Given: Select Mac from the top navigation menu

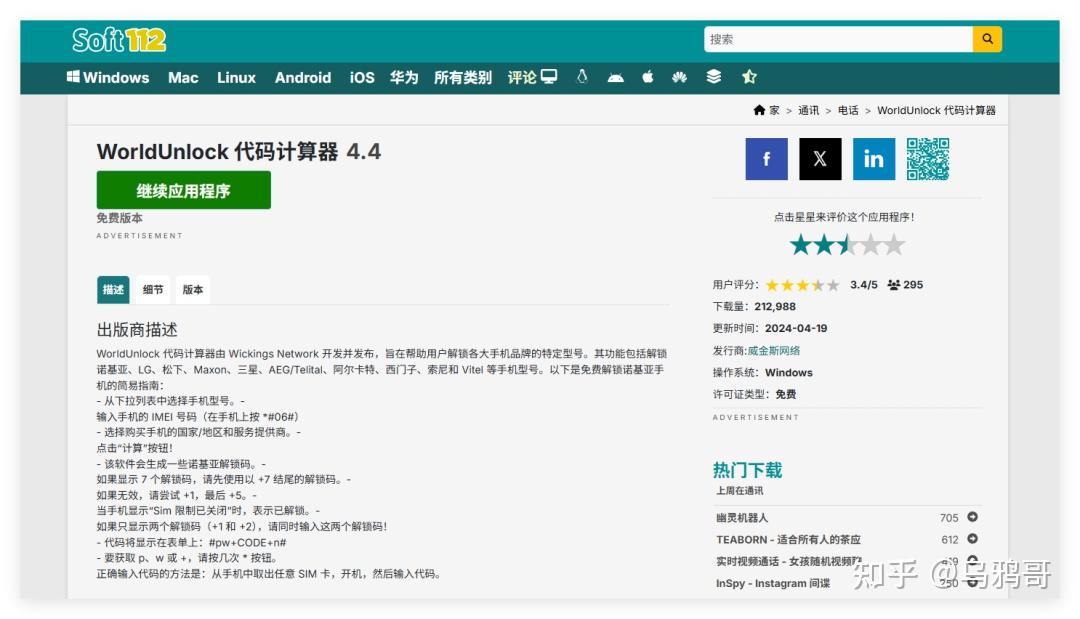Looking at the screenshot, I should 183,77.
